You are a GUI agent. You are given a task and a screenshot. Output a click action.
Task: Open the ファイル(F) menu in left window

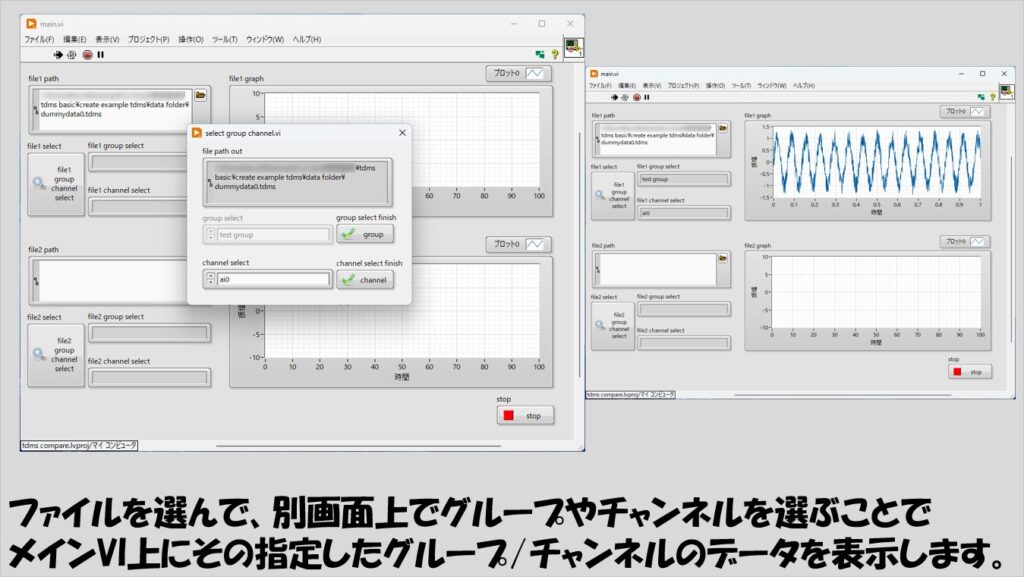pyautogui.click(x=39, y=39)
